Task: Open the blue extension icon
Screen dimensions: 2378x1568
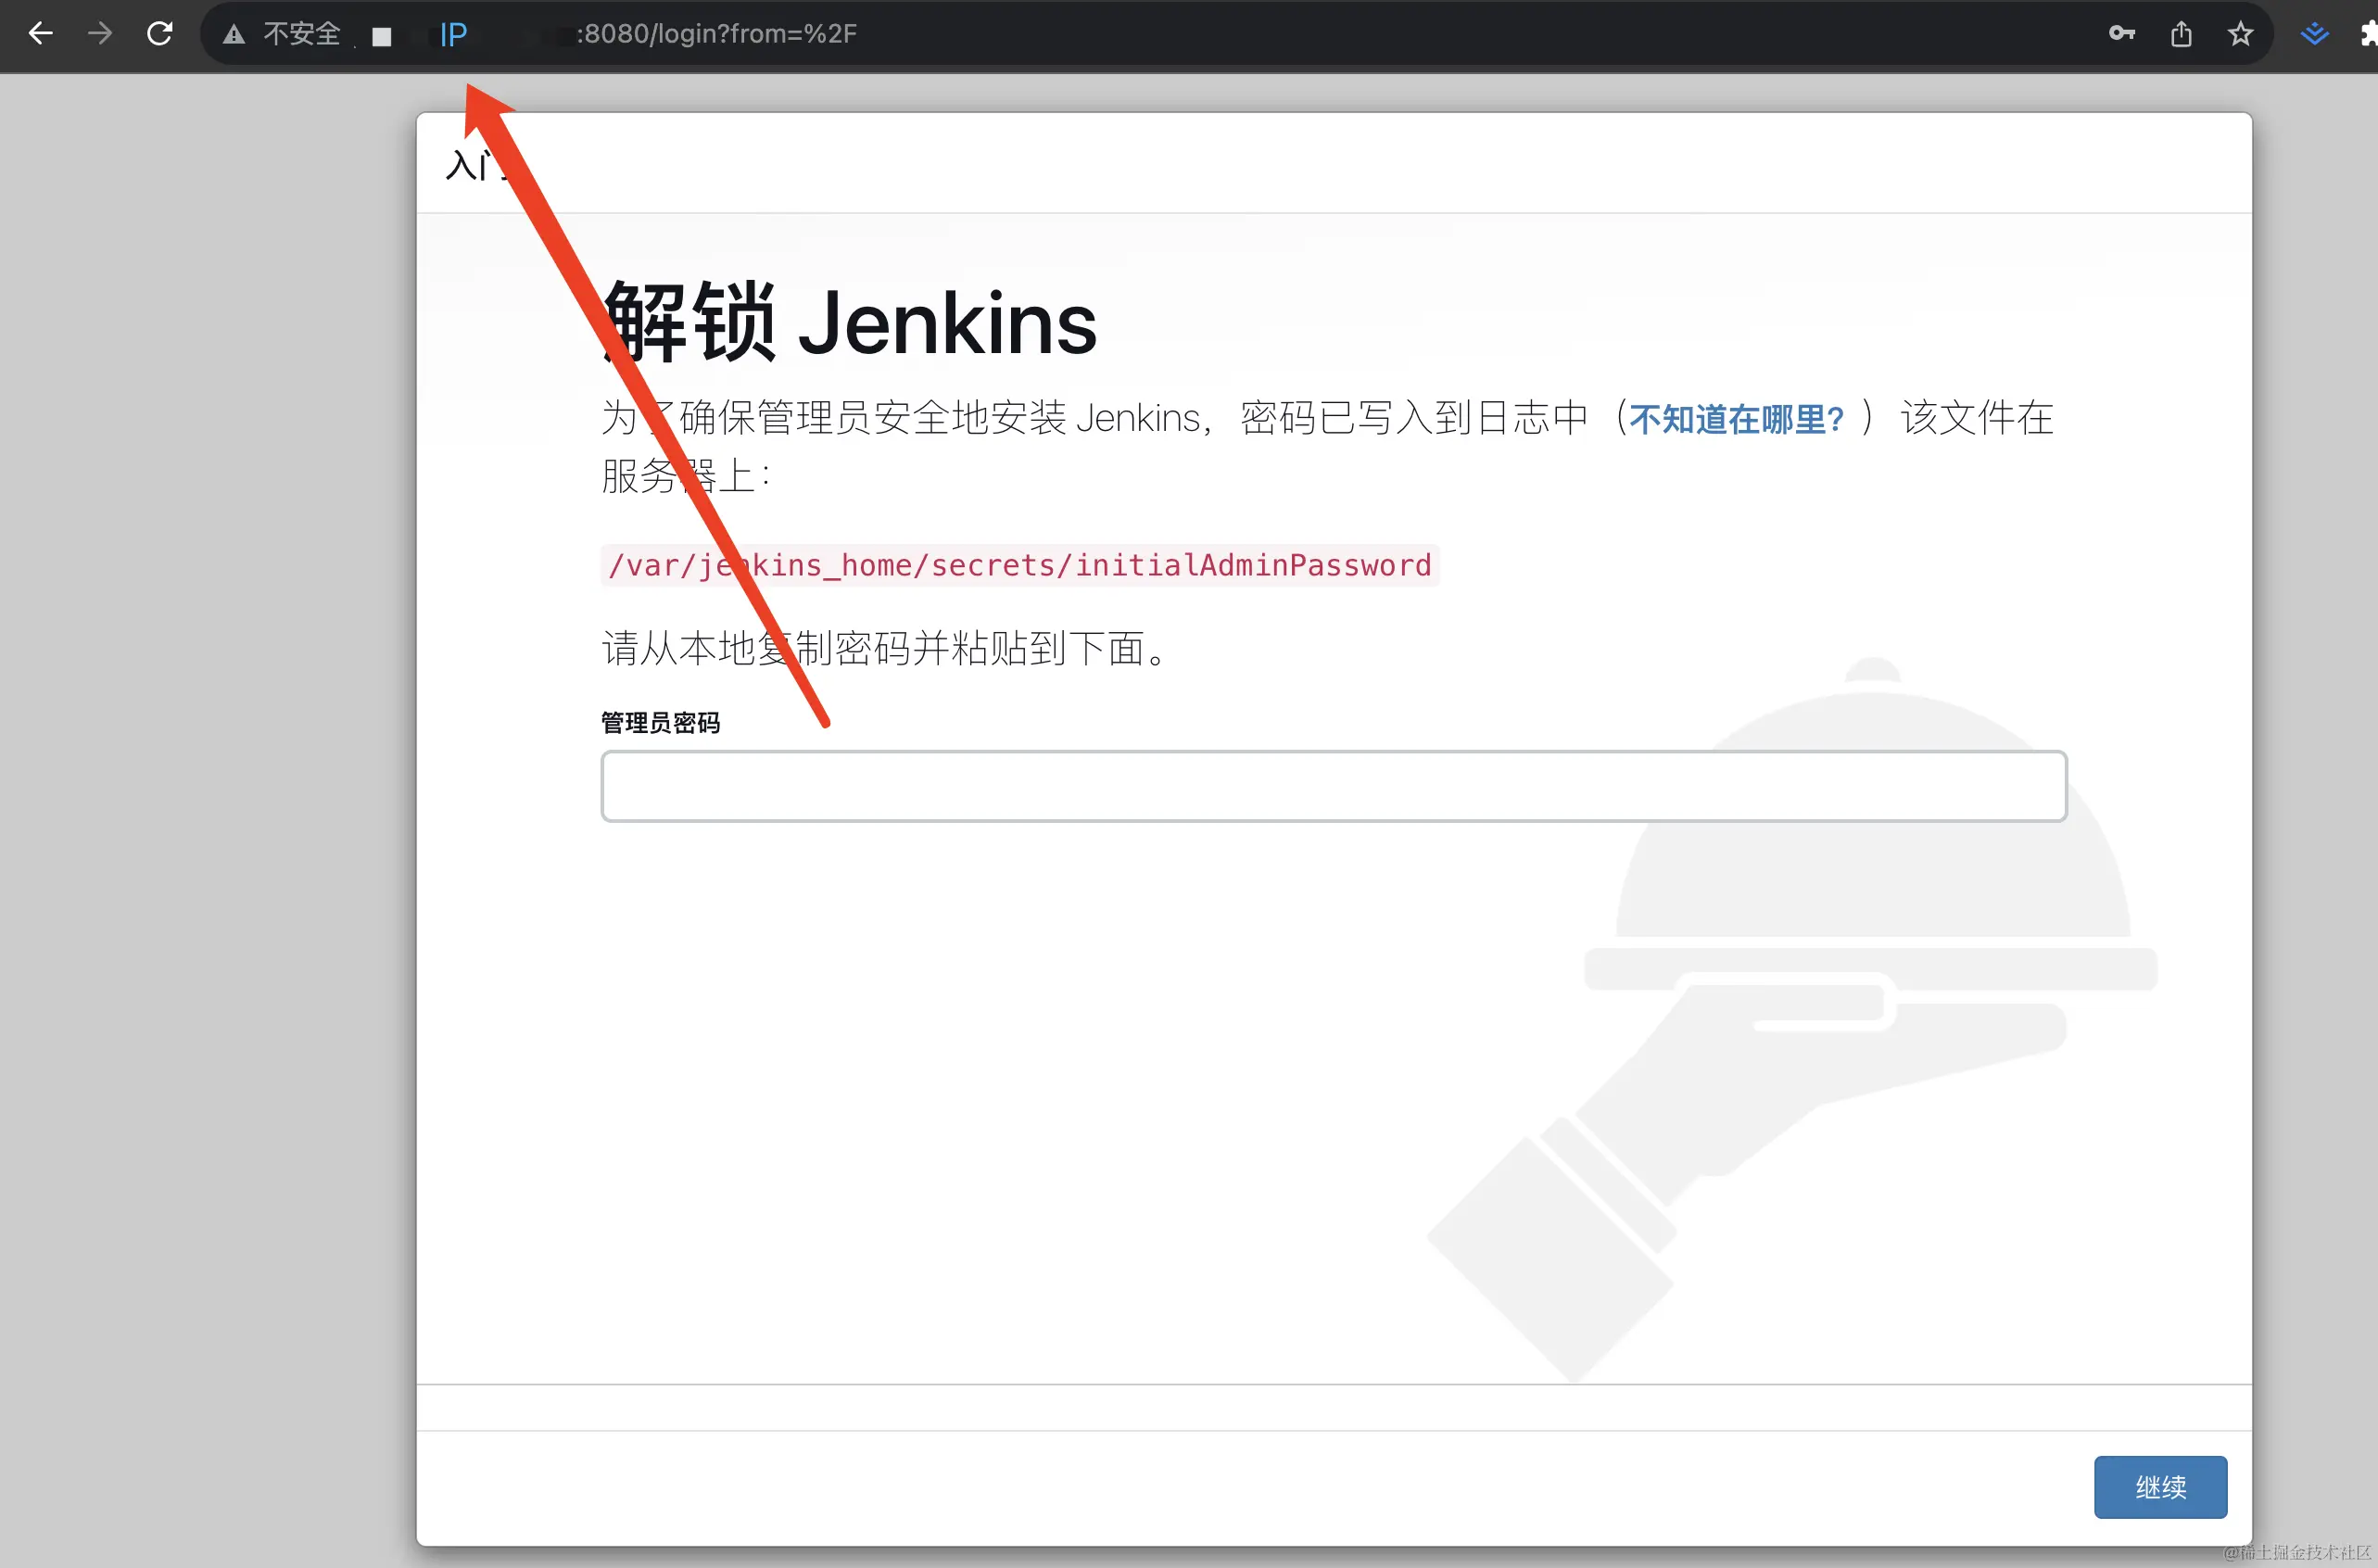Action: (2314, 35)
